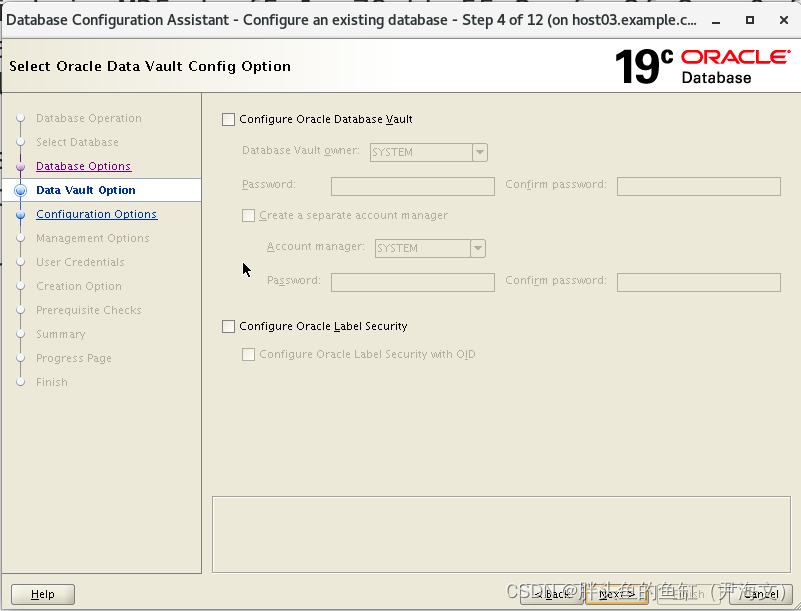Click the User Credentials step text
This screenshot has width=801, height=611.
(80, 262)
